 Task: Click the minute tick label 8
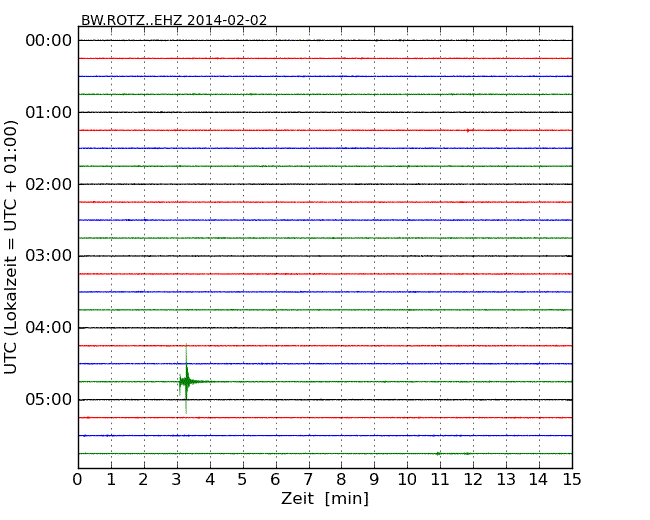point(341,480)
